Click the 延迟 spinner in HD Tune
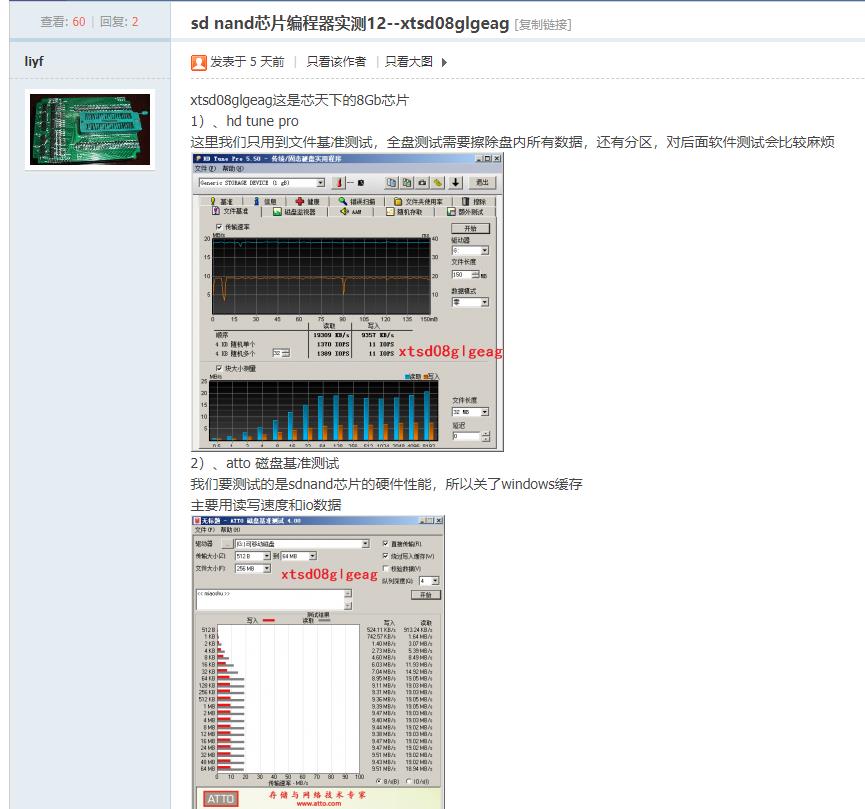This screenshot has width=865, height=809. pyautogui.click(x=484, y=436)
